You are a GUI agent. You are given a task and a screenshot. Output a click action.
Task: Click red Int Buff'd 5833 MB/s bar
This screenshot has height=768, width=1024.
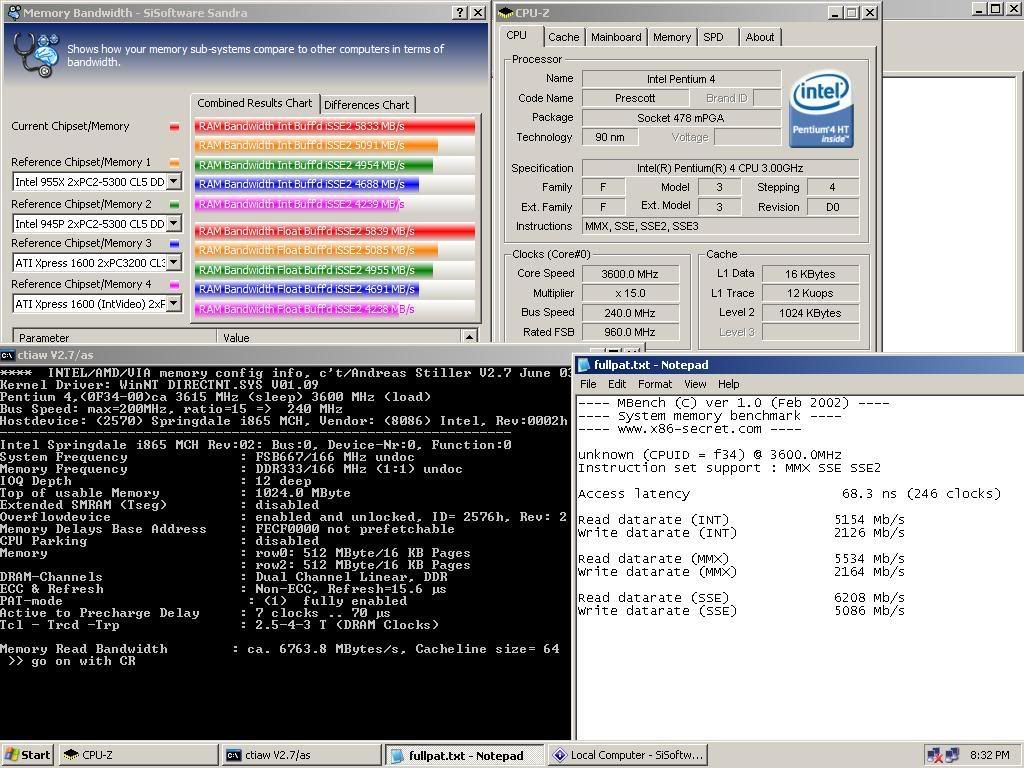pos(334,126)
